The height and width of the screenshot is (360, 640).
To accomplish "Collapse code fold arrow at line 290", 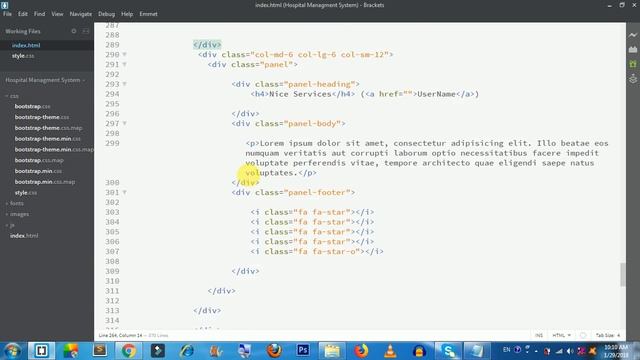I will (124, 54).
